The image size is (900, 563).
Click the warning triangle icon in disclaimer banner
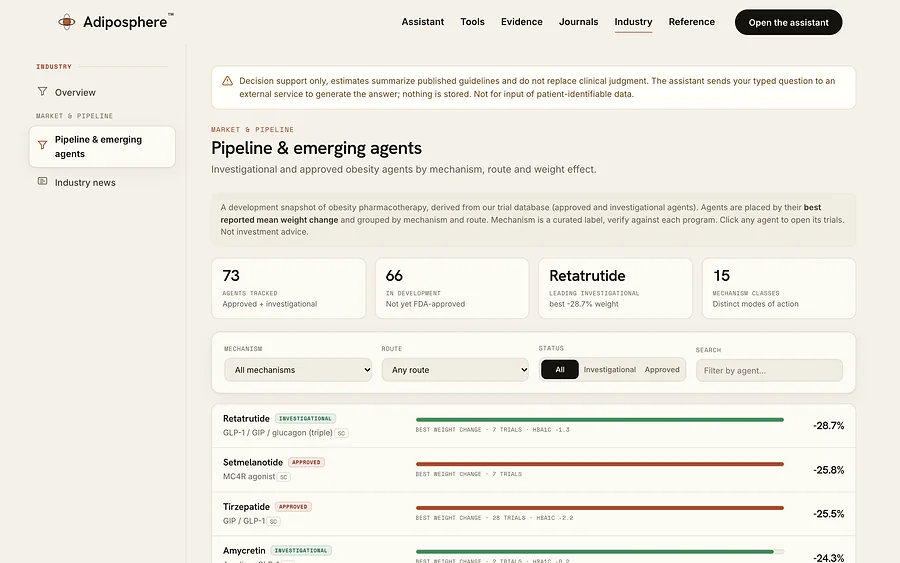click(227, 81)
